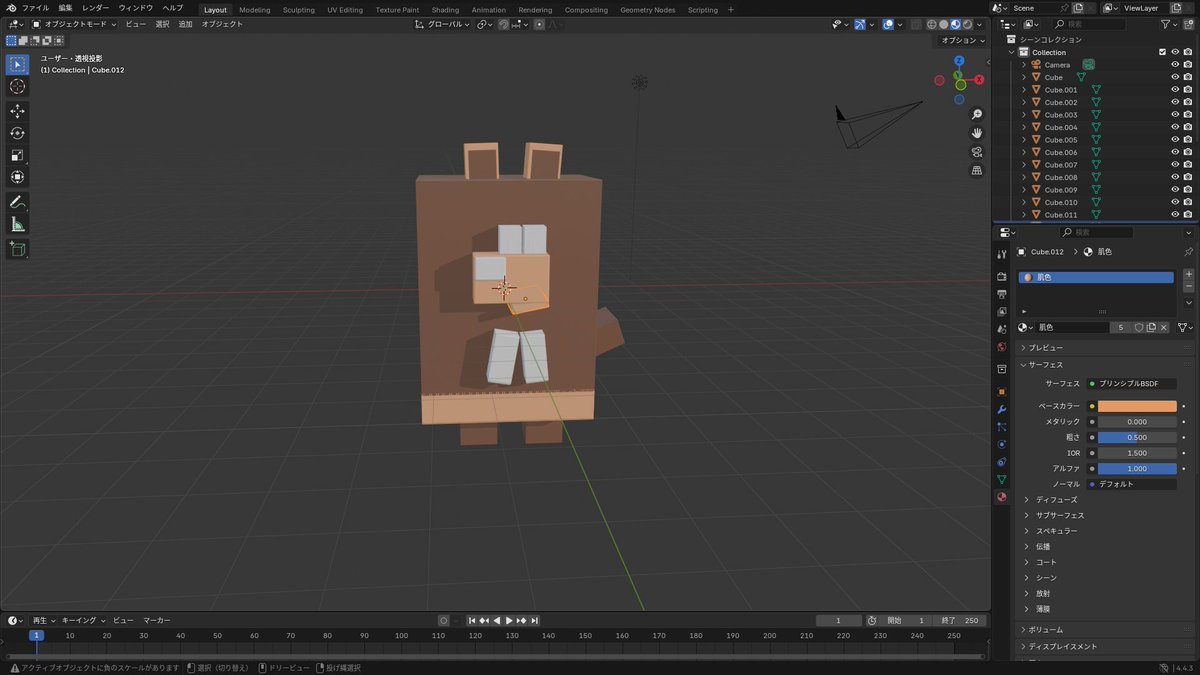Open the object mode dropdown
This screenshot has height=675, width=1200.
pos(75,23)
